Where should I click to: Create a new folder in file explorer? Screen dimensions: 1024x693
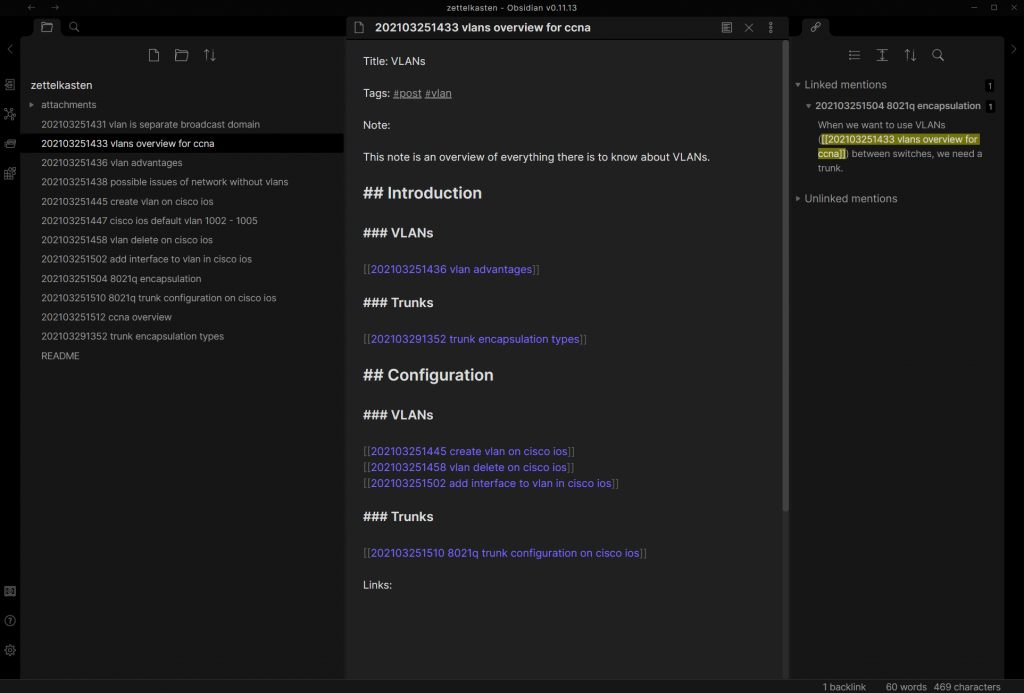(x=181, y=56)
